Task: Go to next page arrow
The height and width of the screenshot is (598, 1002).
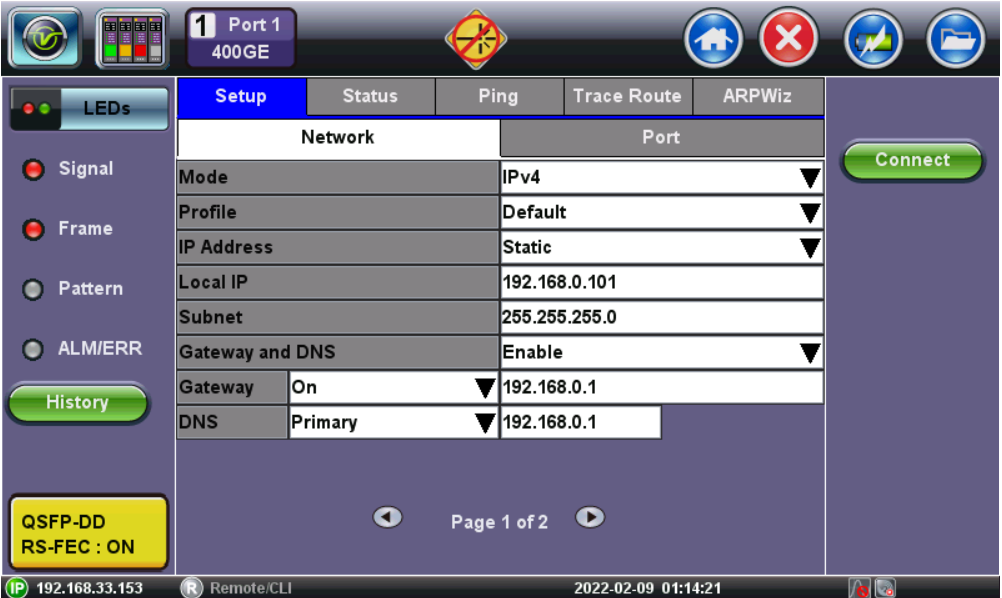Action: click(x=592, y=517)
